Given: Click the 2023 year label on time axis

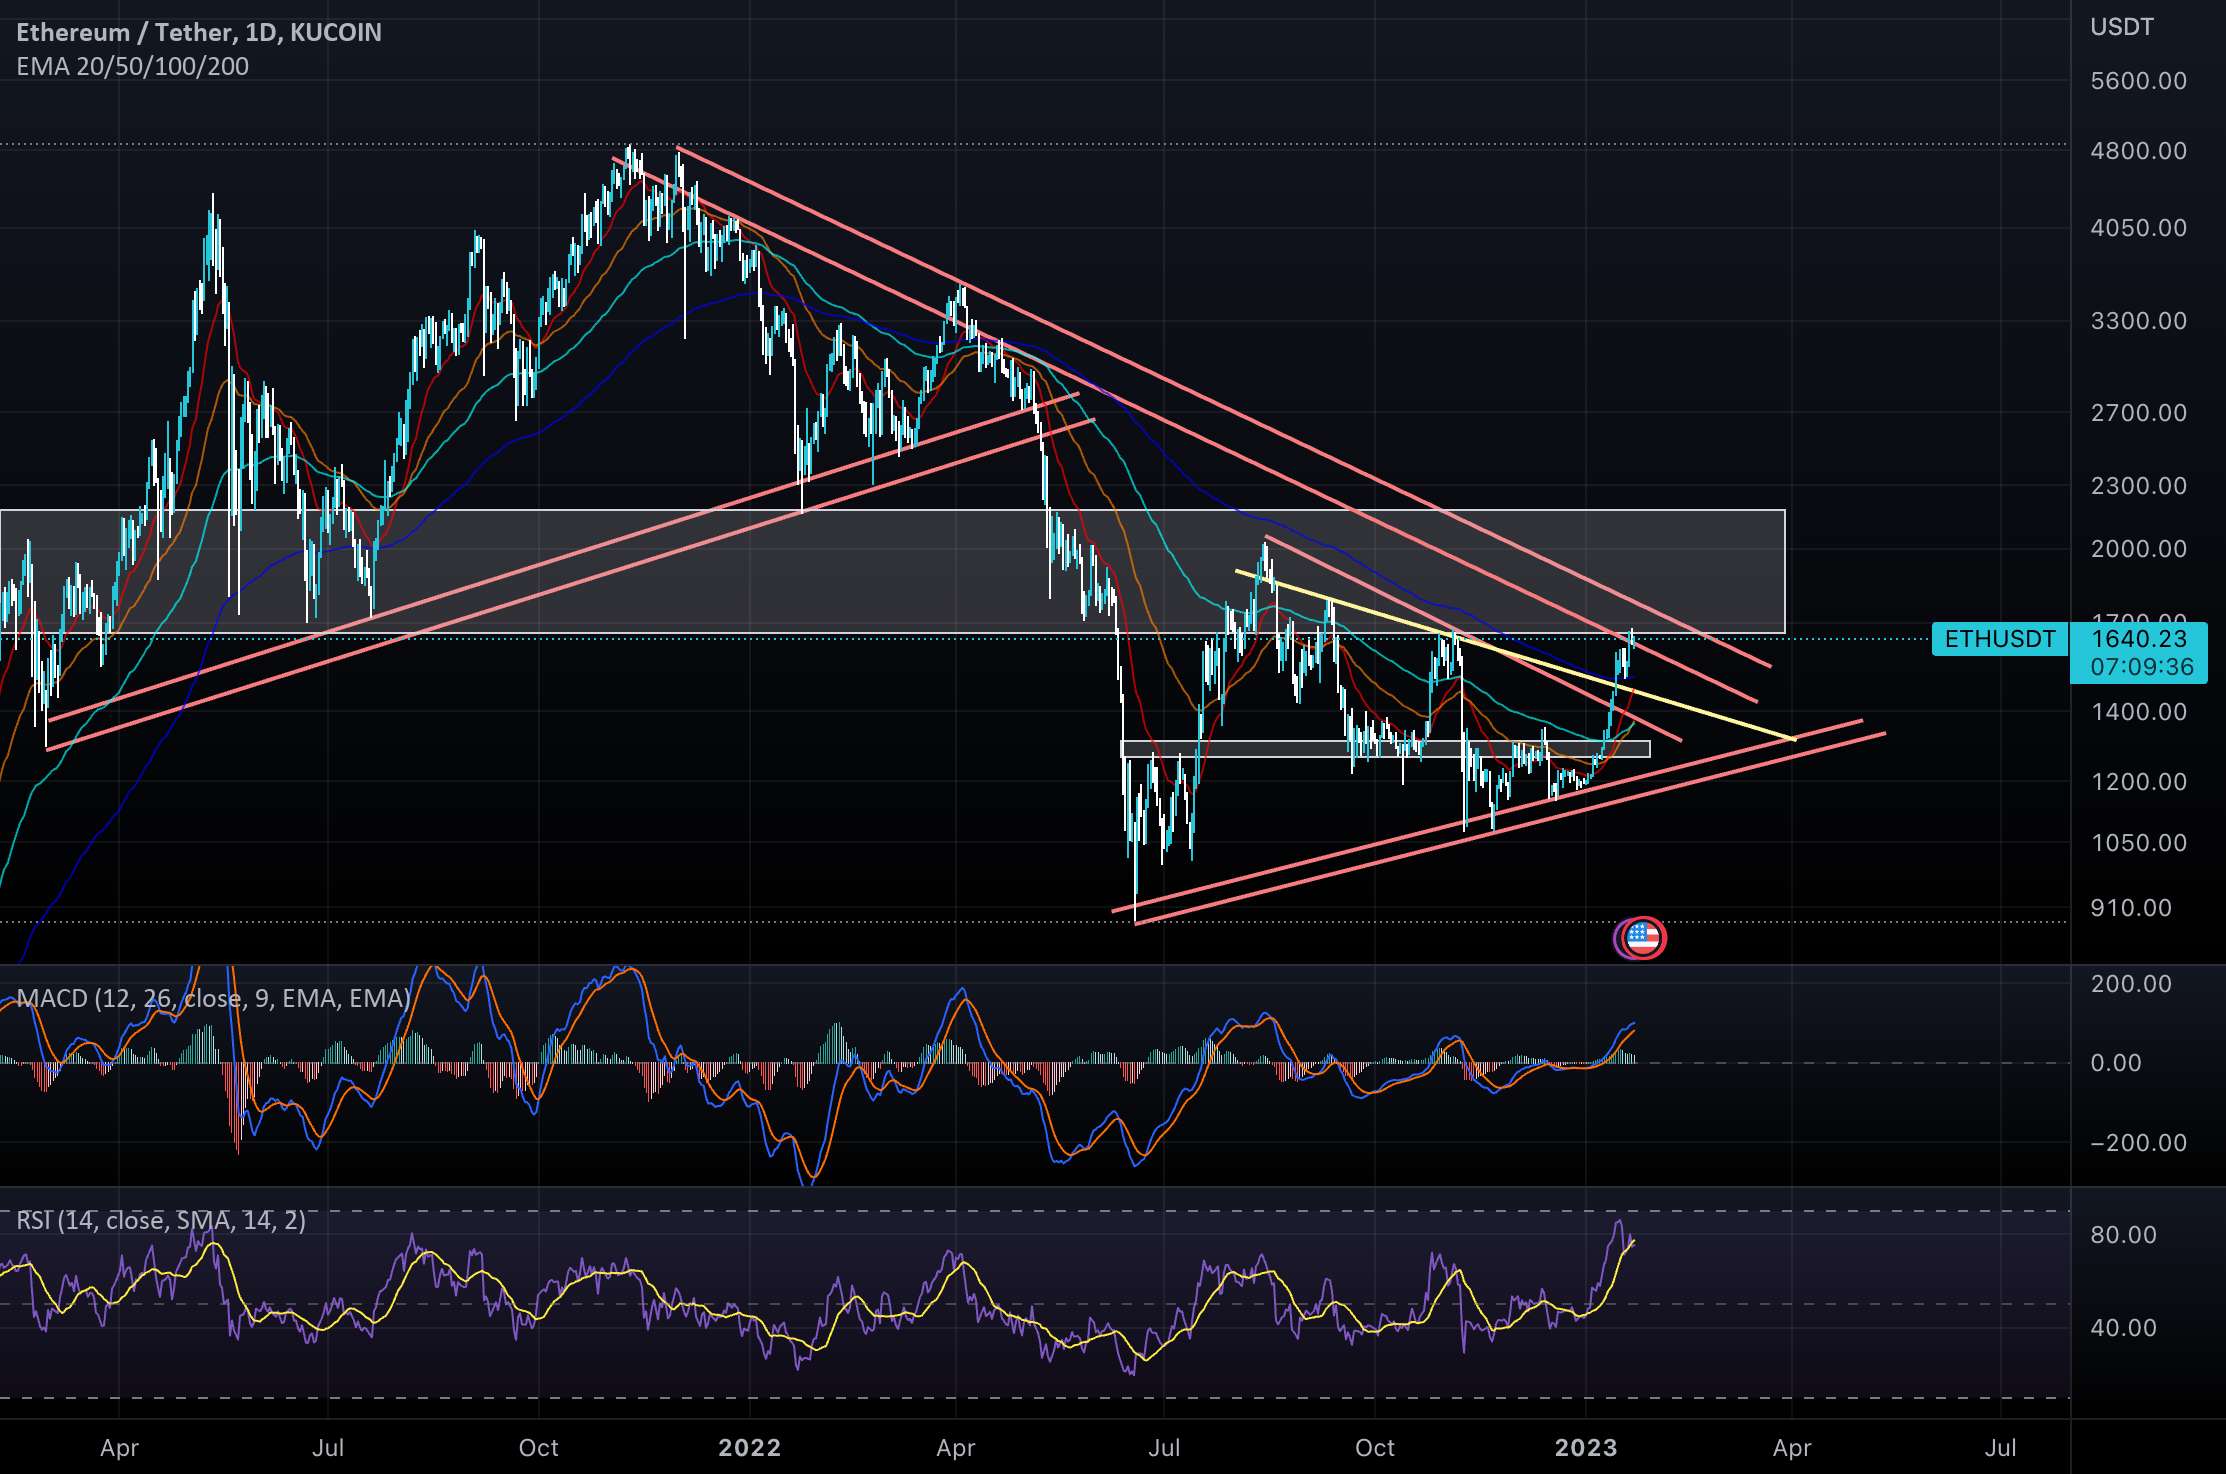Looking at the screenshot, I should tap(1586, 1448).
